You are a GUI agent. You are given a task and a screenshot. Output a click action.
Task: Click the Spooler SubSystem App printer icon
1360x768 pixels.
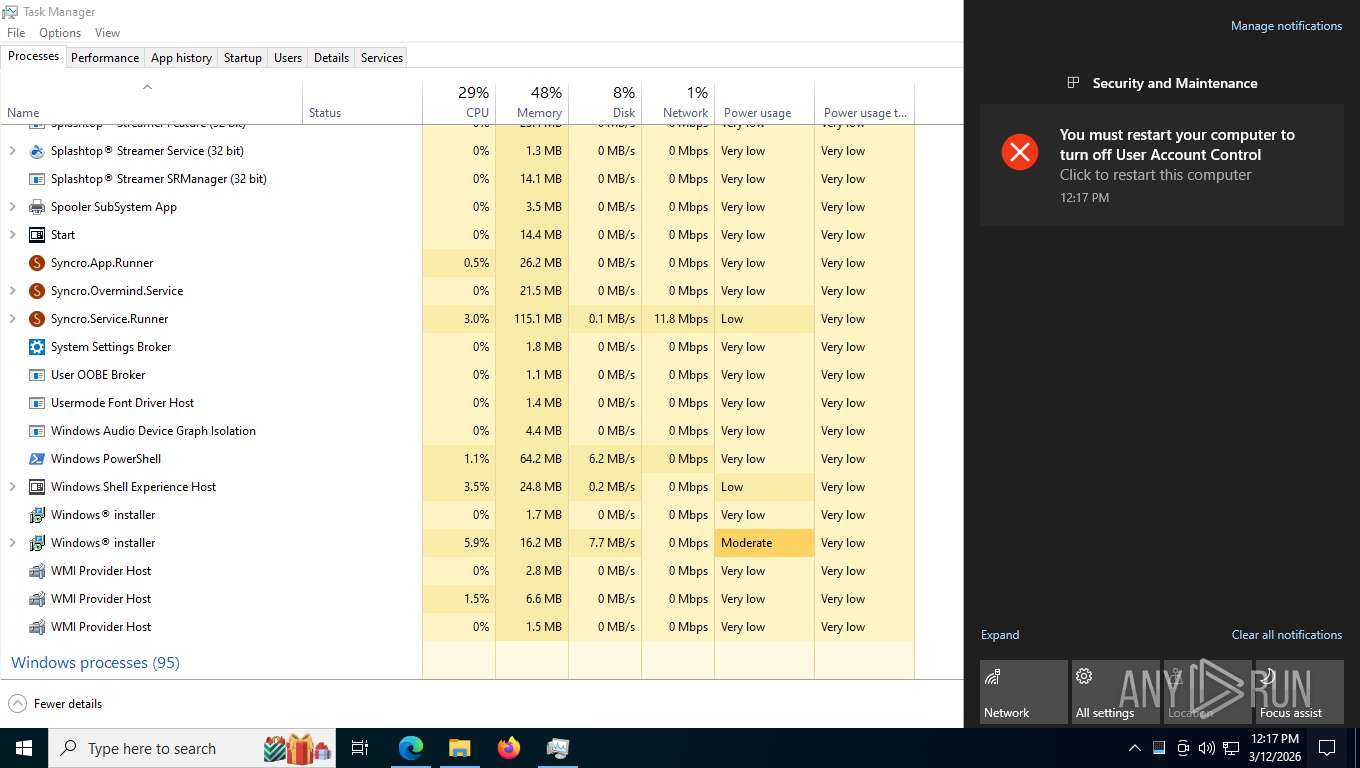pyautogui.click(x=37, y=207)
